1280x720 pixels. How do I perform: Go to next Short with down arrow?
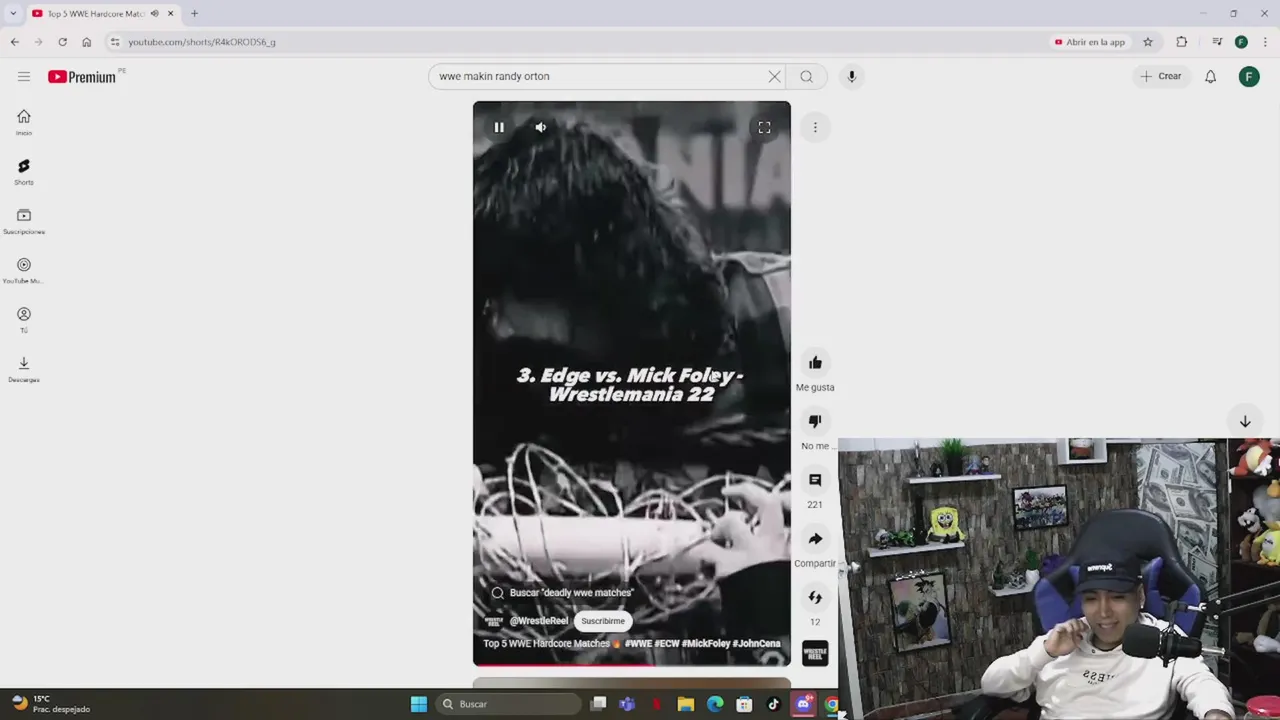[1245, 421]
